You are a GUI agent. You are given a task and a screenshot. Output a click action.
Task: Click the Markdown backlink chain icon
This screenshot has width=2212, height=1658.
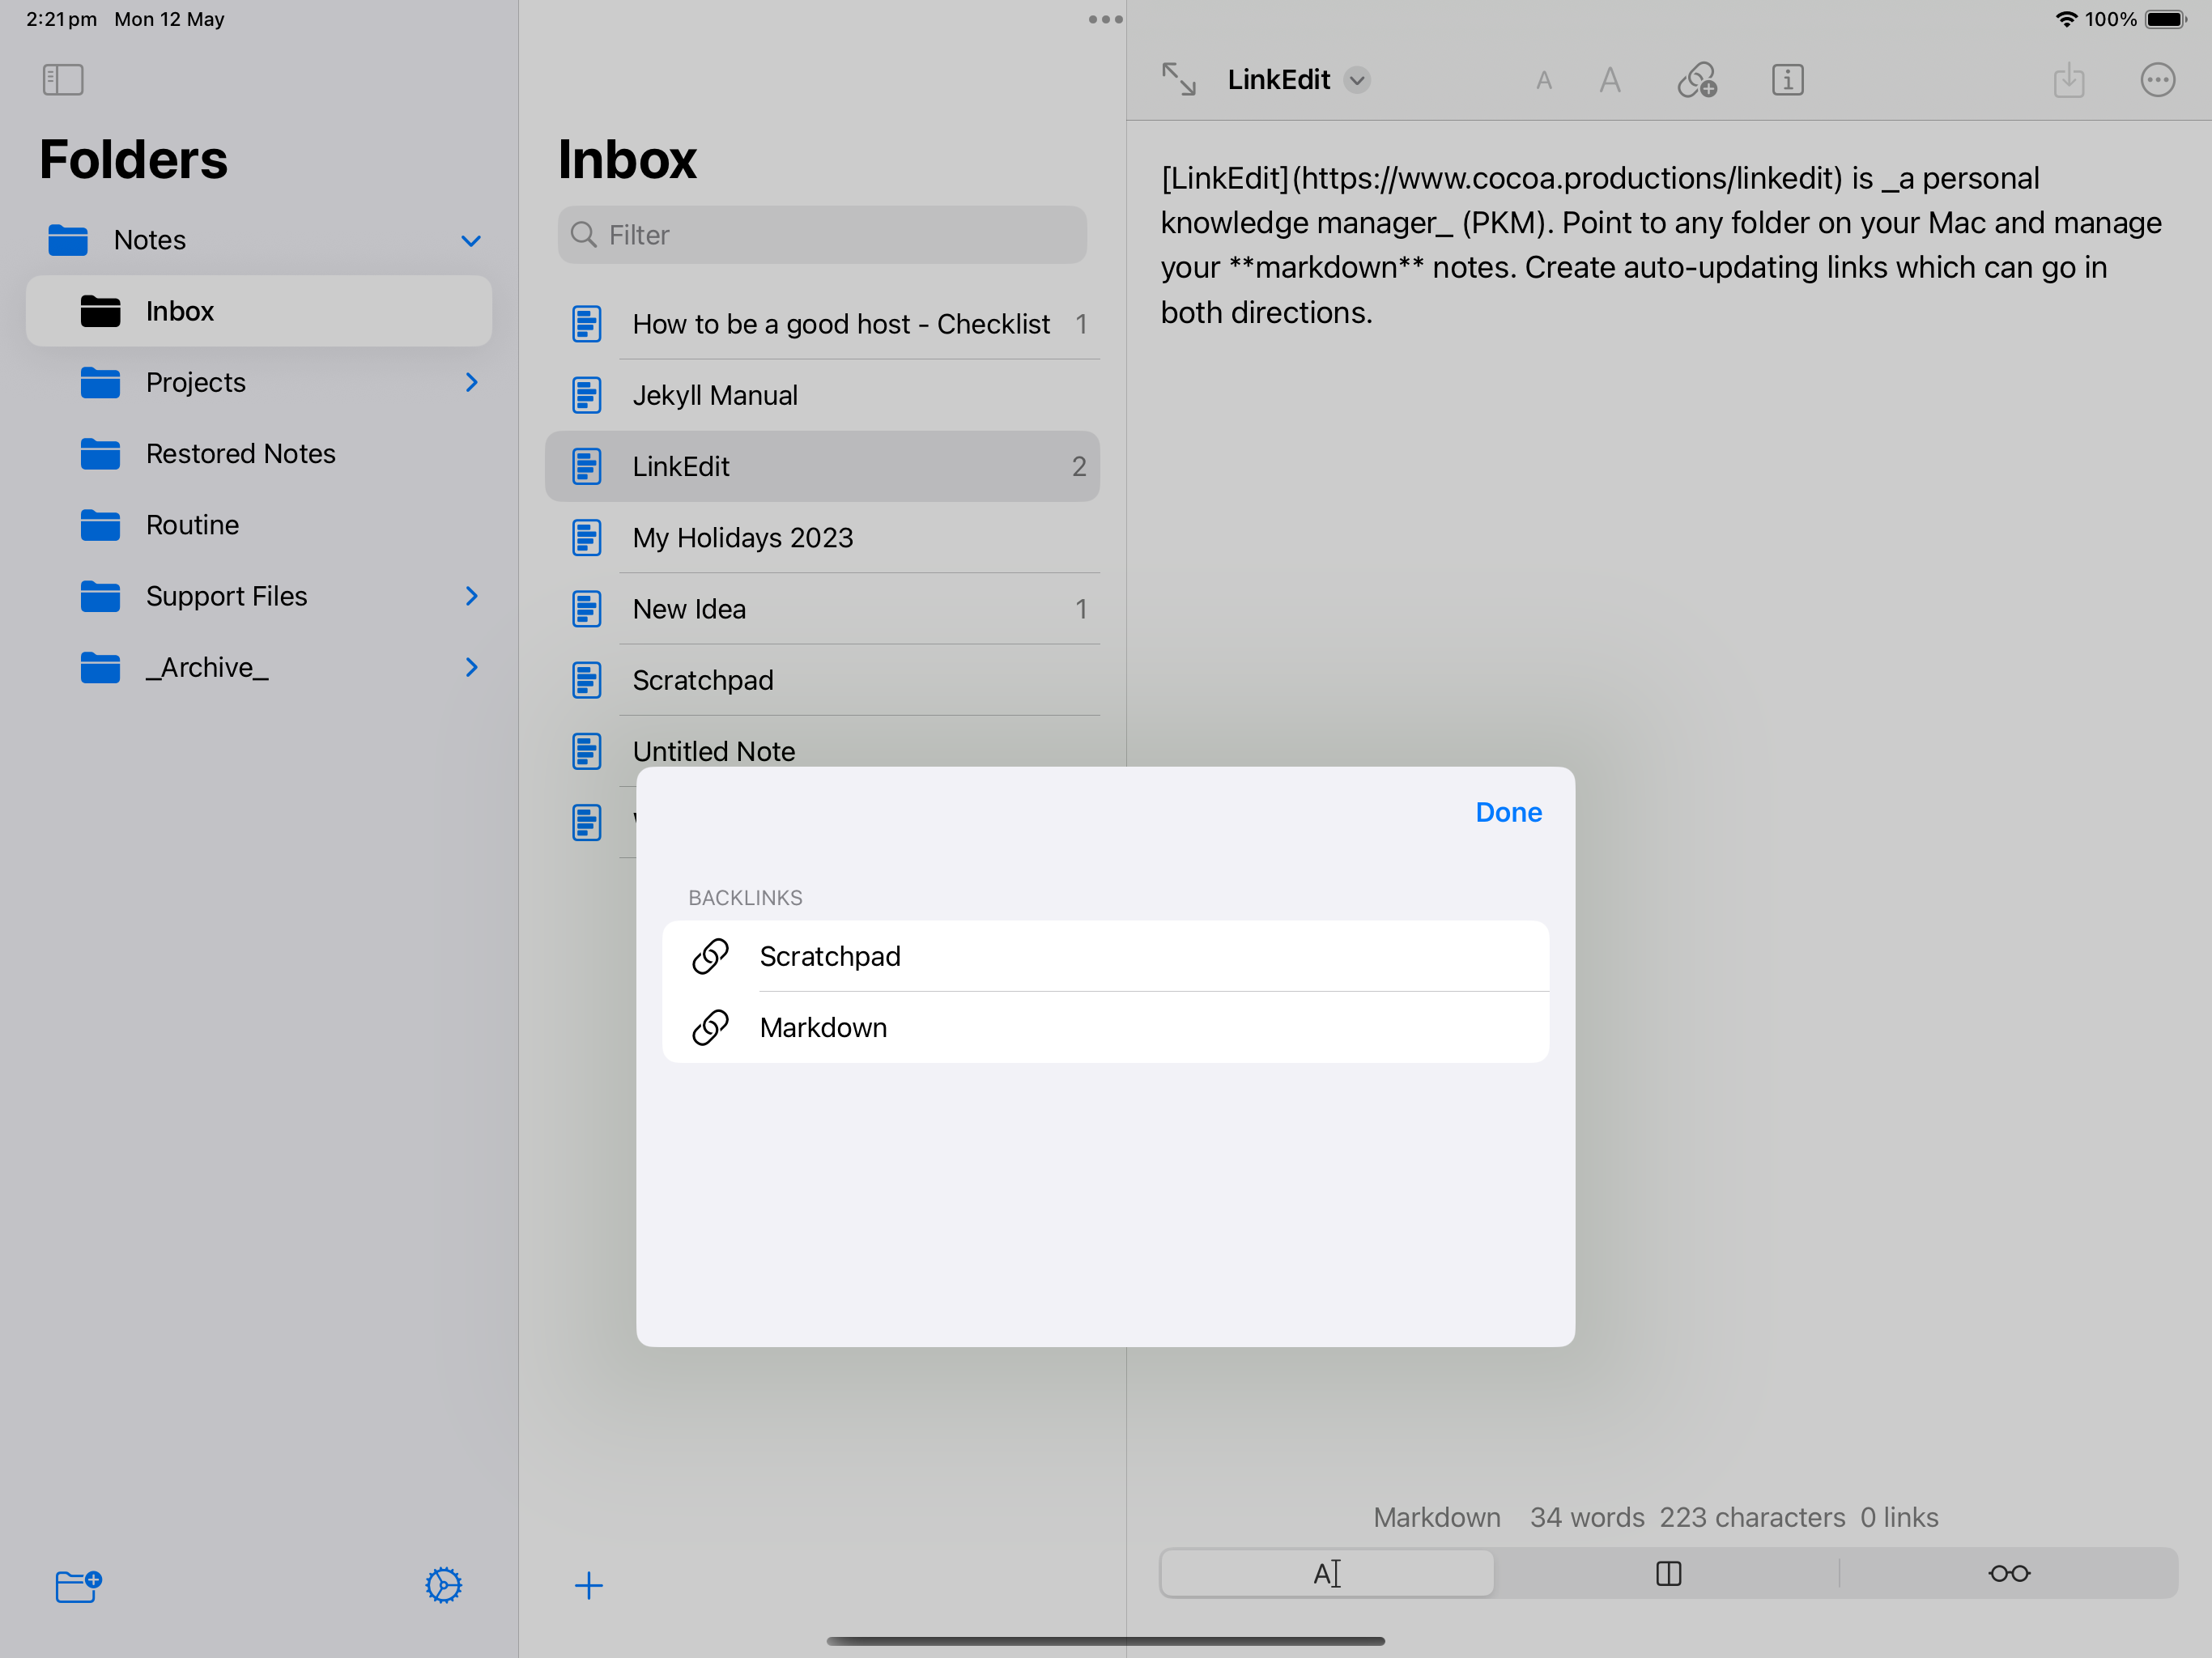click(710, 1027)
